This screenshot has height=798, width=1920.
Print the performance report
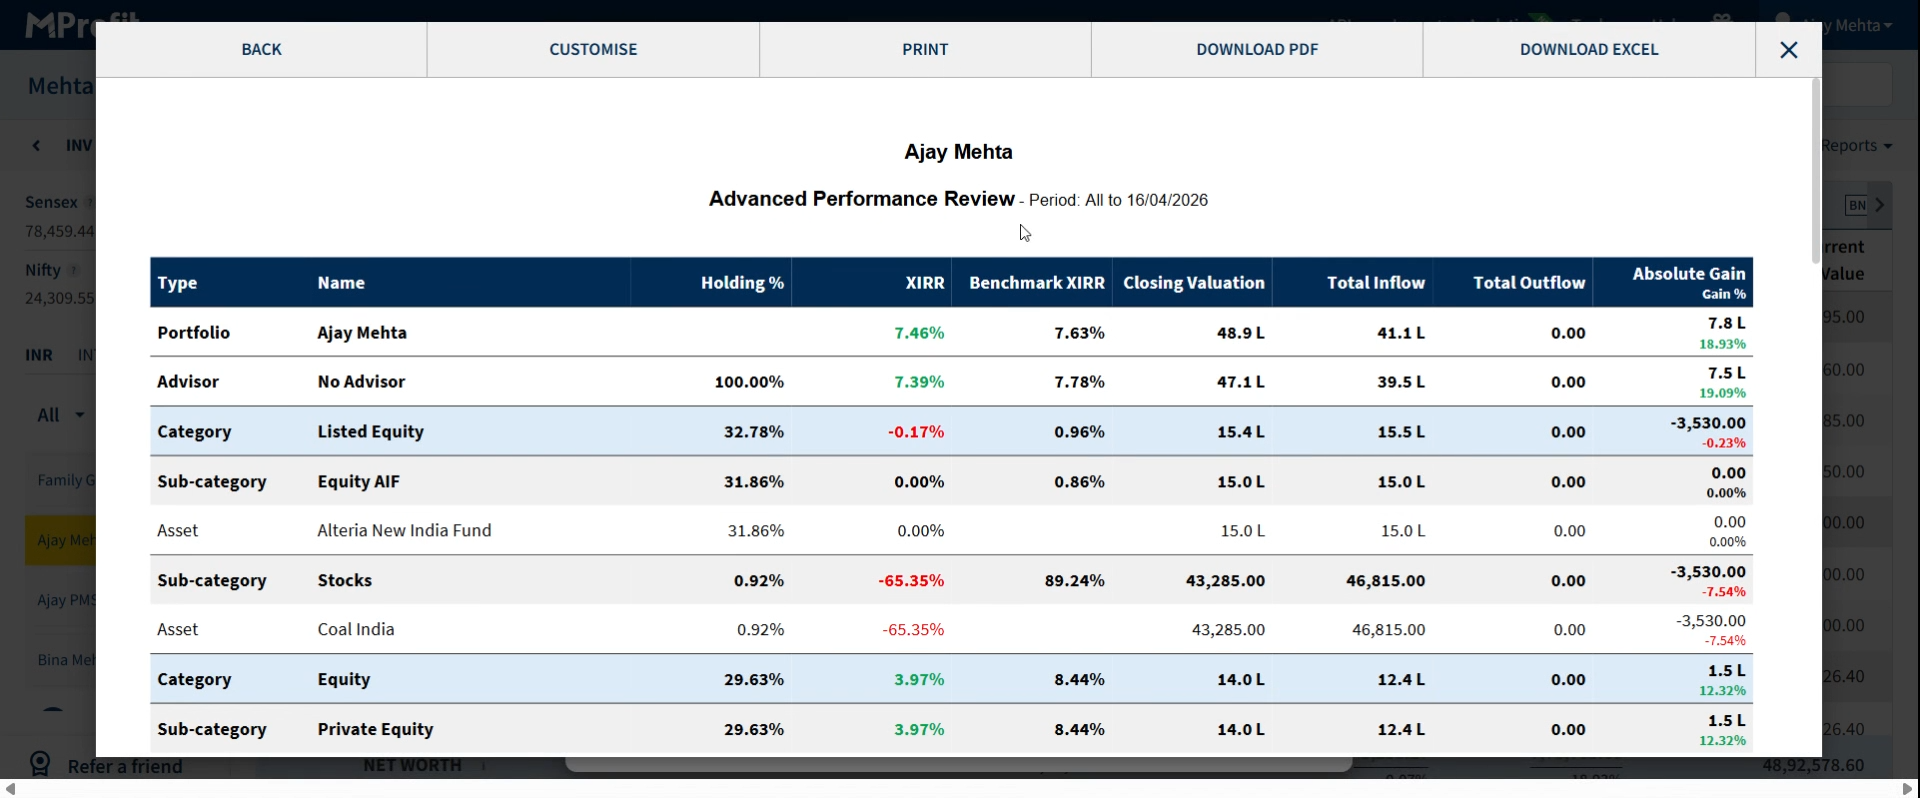click(925, 50)
